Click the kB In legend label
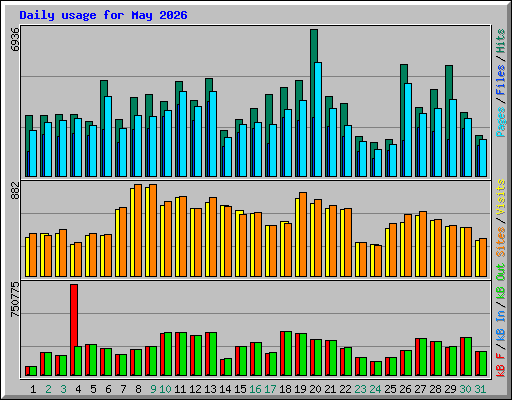Screen dimensions: 512x400 (501, 327)
